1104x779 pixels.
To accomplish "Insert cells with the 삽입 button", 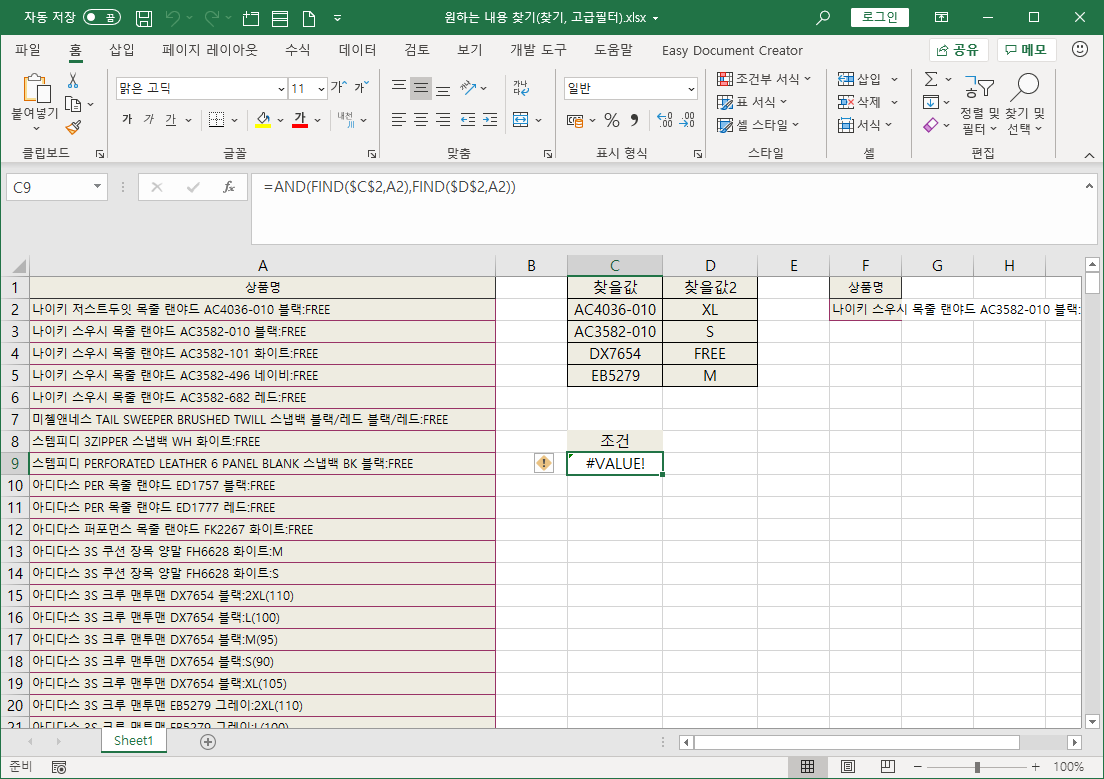I will (859, 79).
